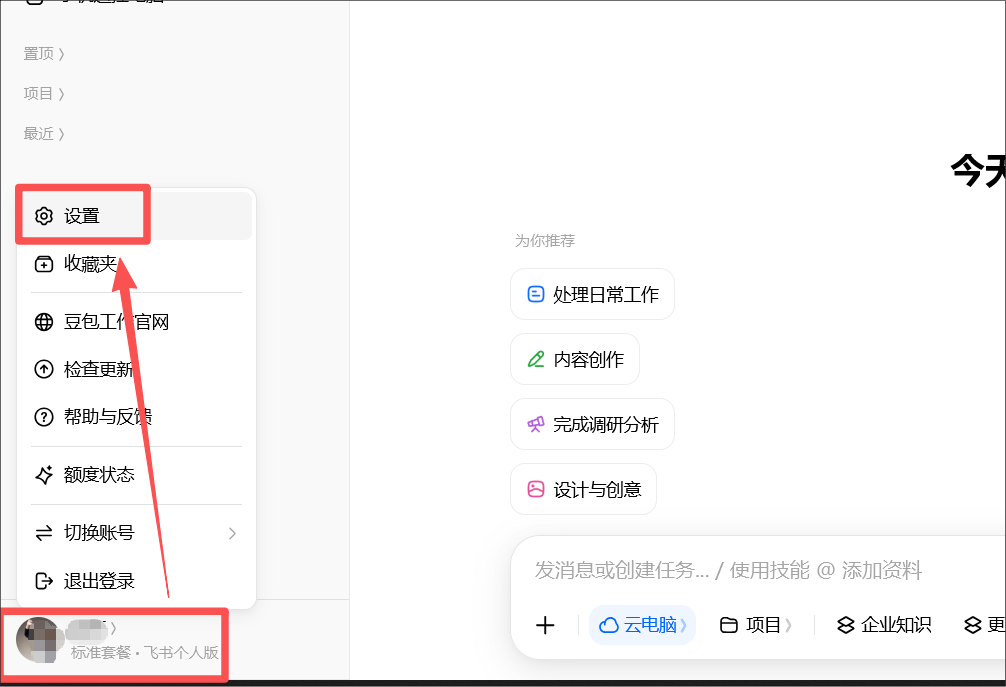Click the 企业知识 option

(x=885, y=625)
